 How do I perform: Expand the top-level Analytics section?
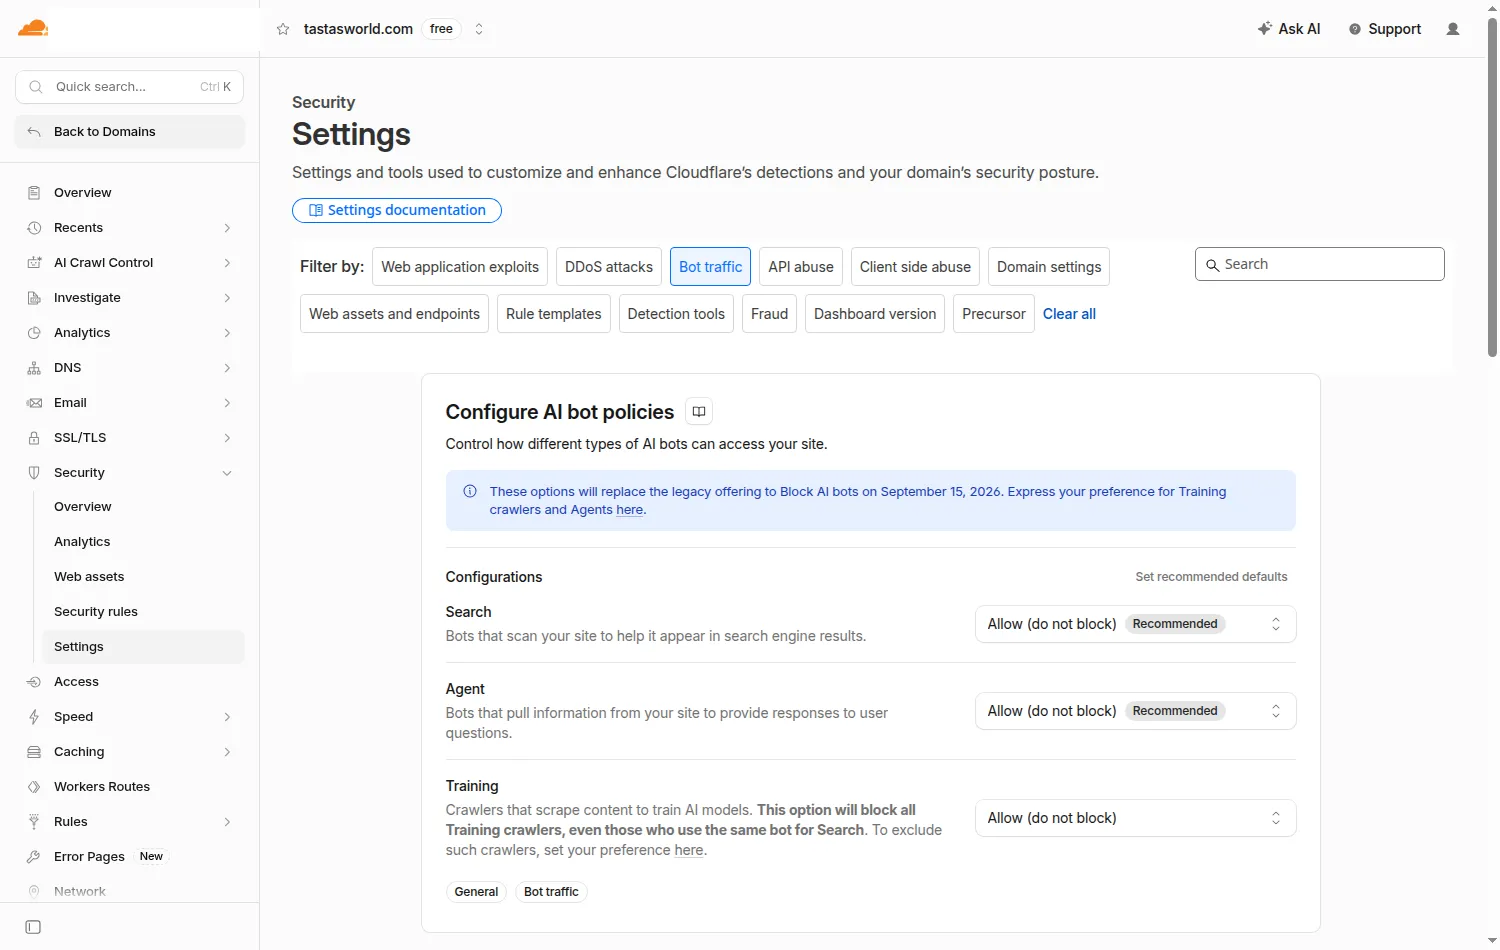coord(227,333)
